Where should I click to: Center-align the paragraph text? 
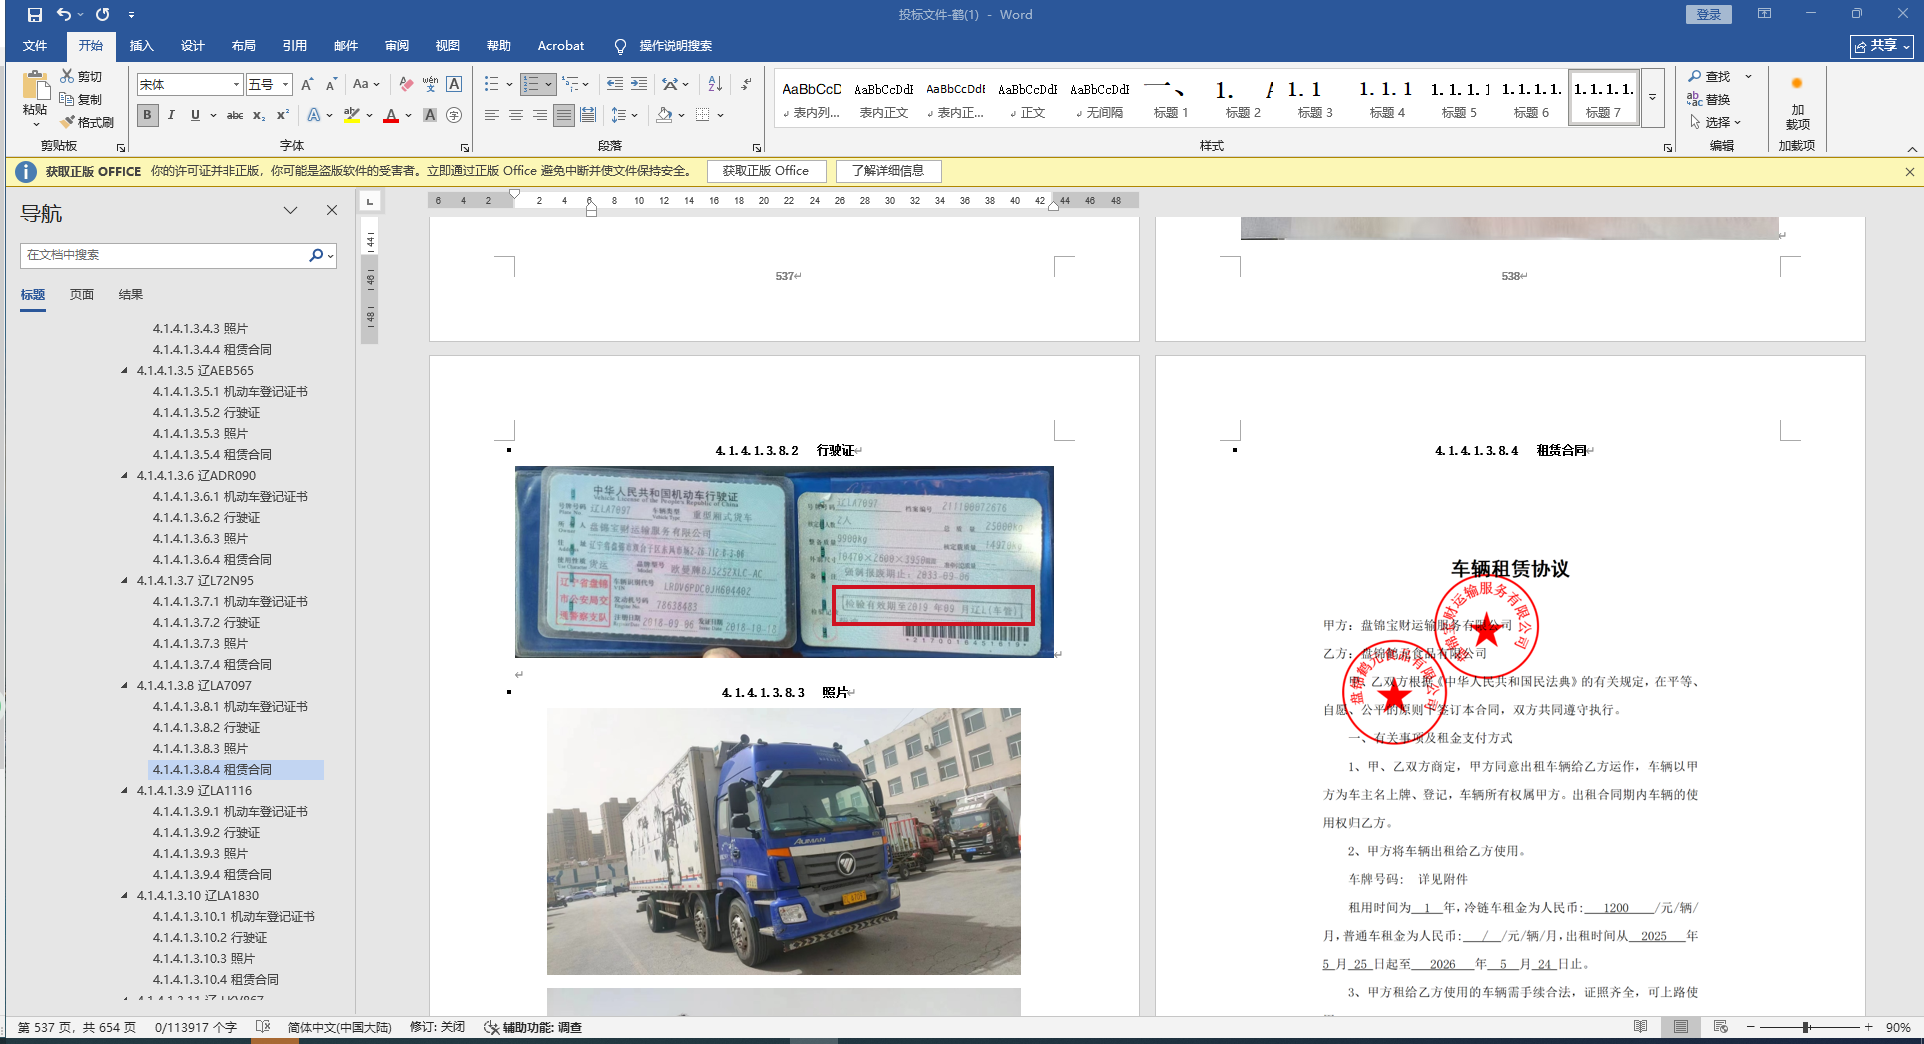point(516,116)
